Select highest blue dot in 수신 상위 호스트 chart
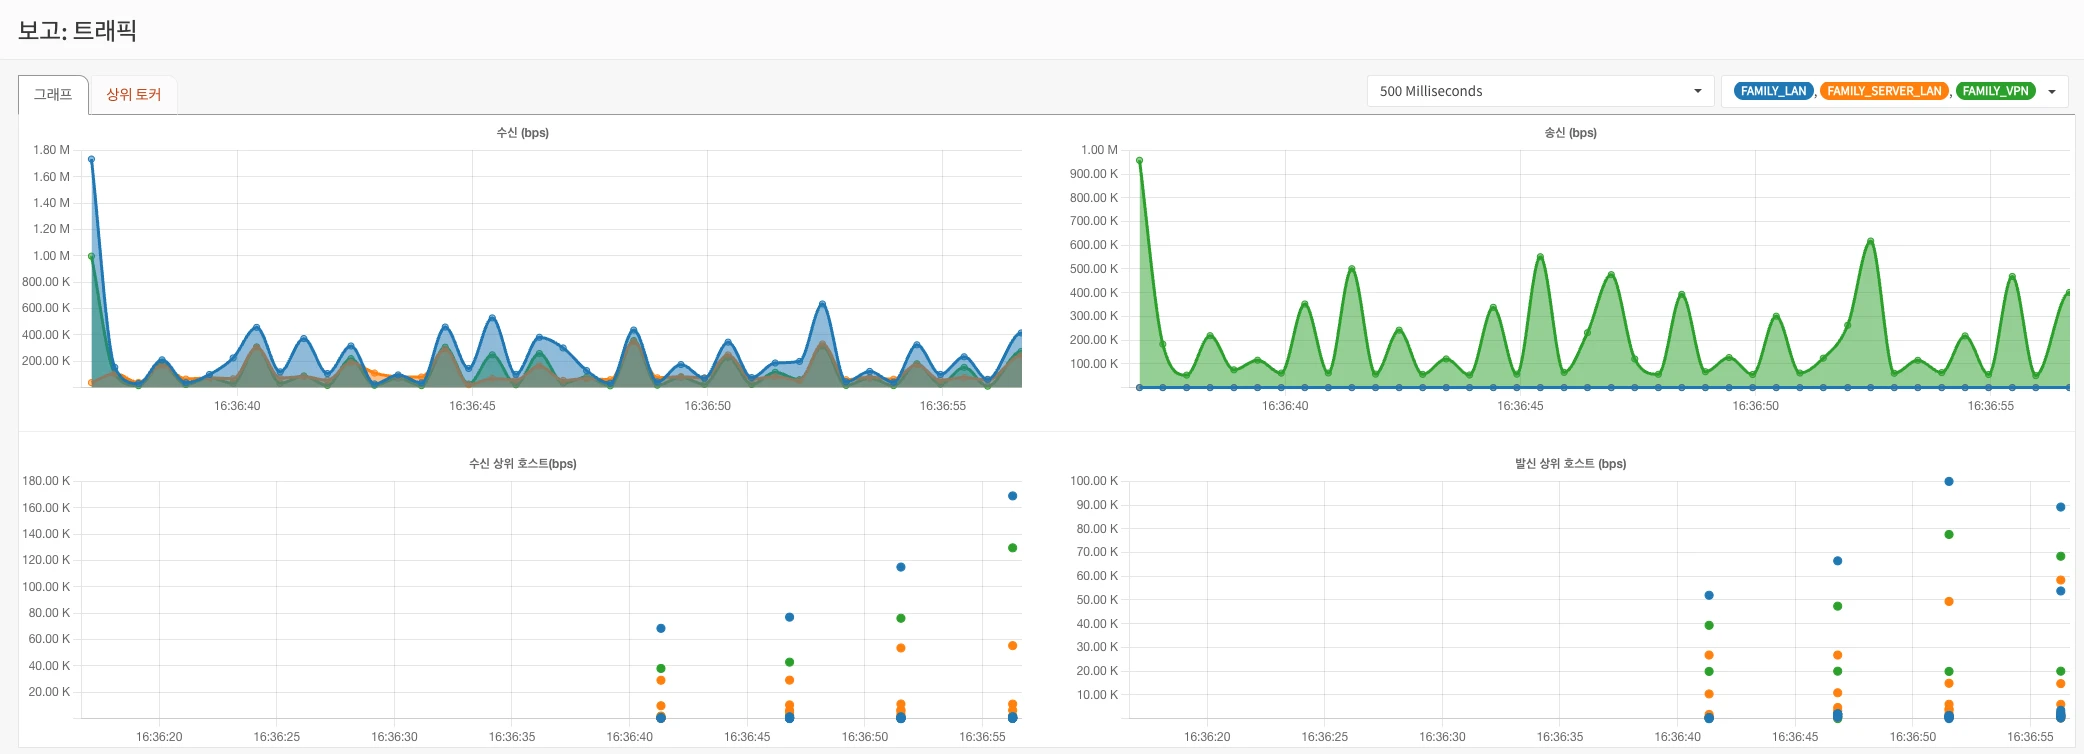Viewport: 2084px width, 754px height. point(1012,496)
